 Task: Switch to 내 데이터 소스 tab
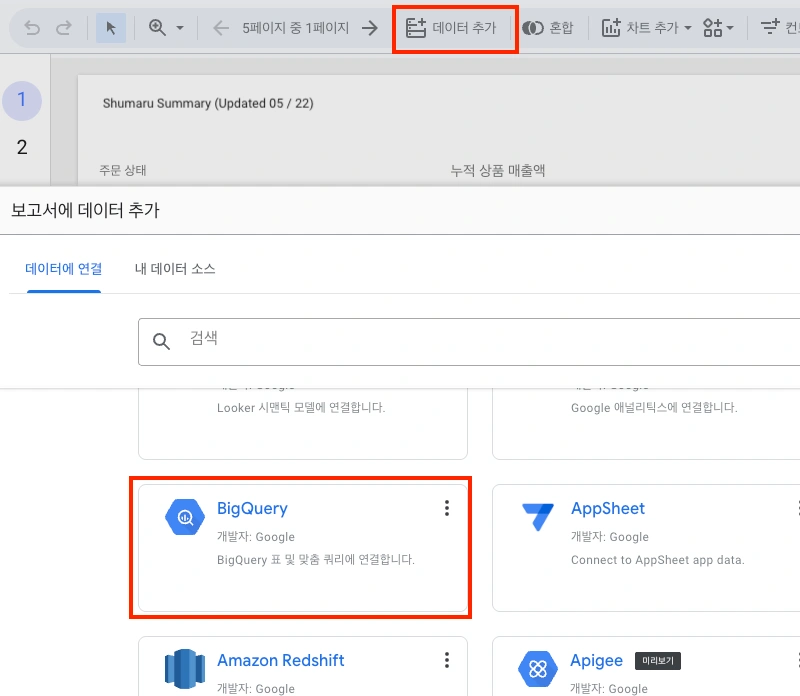tap(175, 269)
